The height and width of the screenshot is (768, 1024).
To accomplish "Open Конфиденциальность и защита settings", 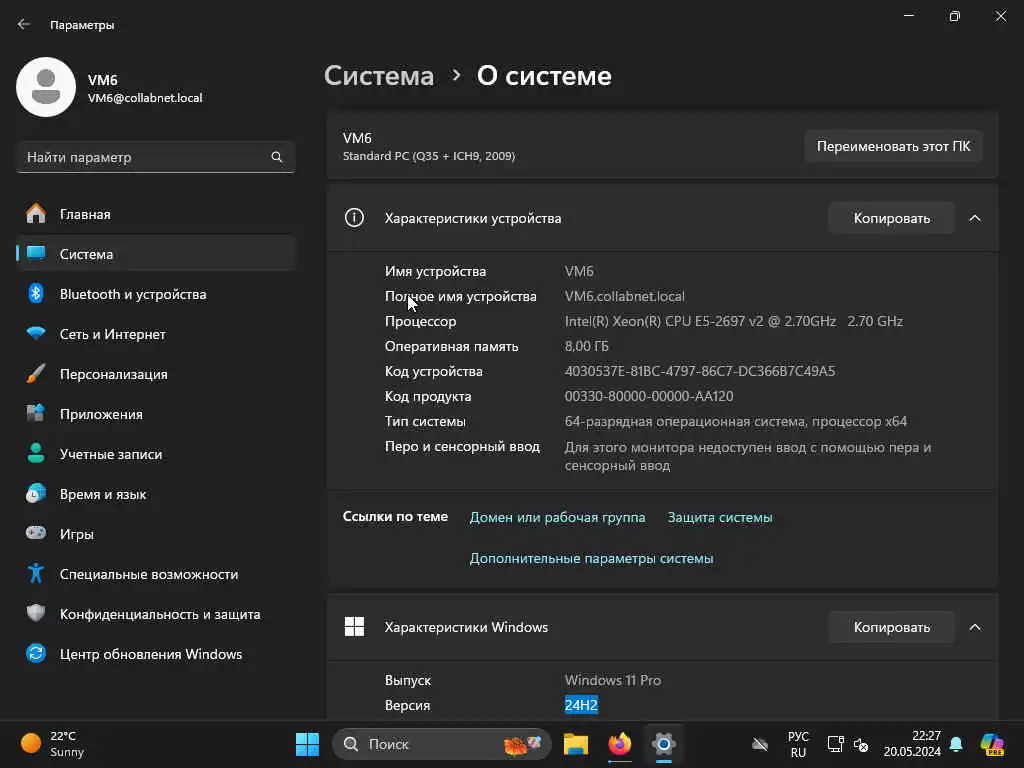I will [155, 614].
